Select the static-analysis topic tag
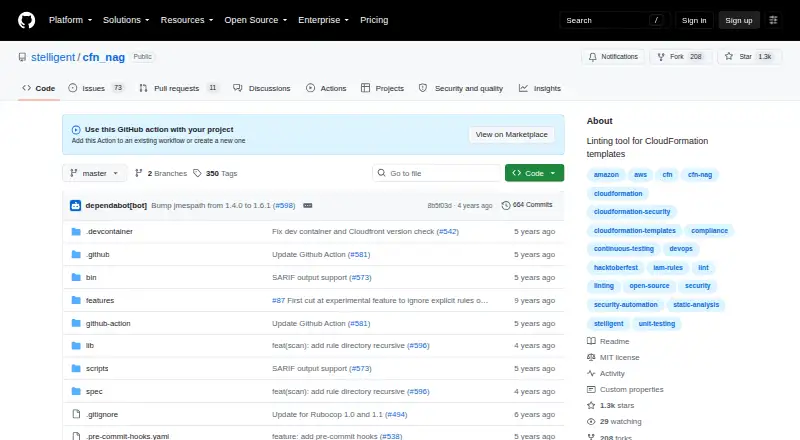The image size is (800, 440). [x=696, y=305]
